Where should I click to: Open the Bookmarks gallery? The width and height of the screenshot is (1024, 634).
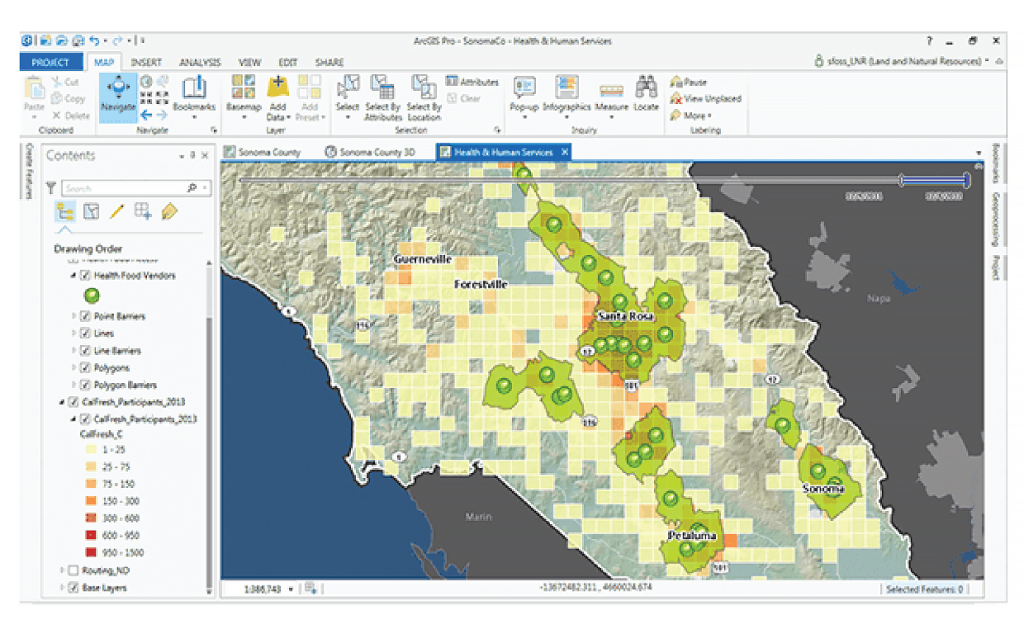click(x=193, y=95)
